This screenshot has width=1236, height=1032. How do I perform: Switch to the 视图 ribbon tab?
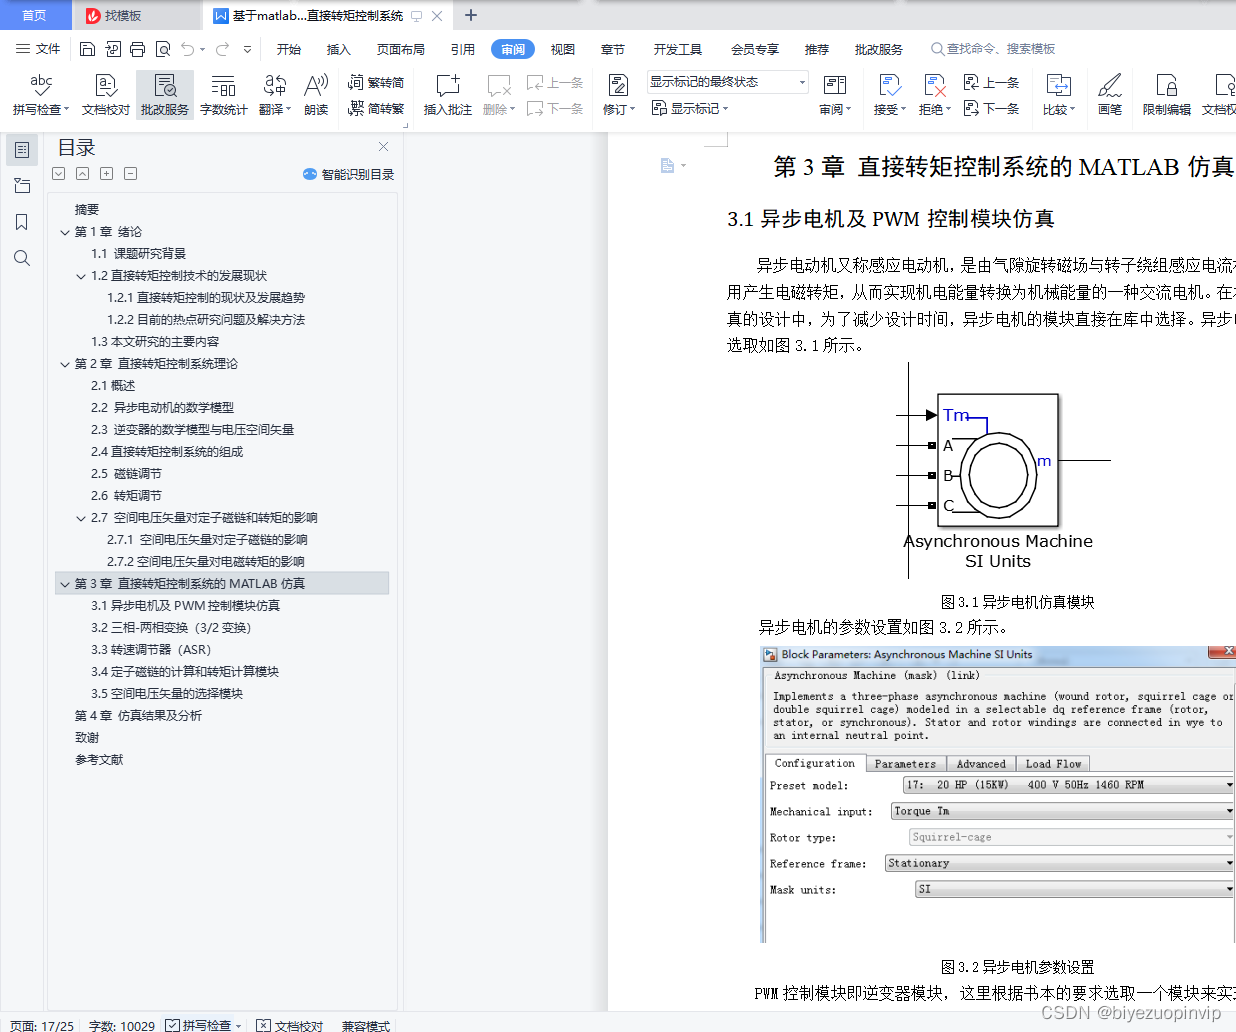[x=562, y=48]
